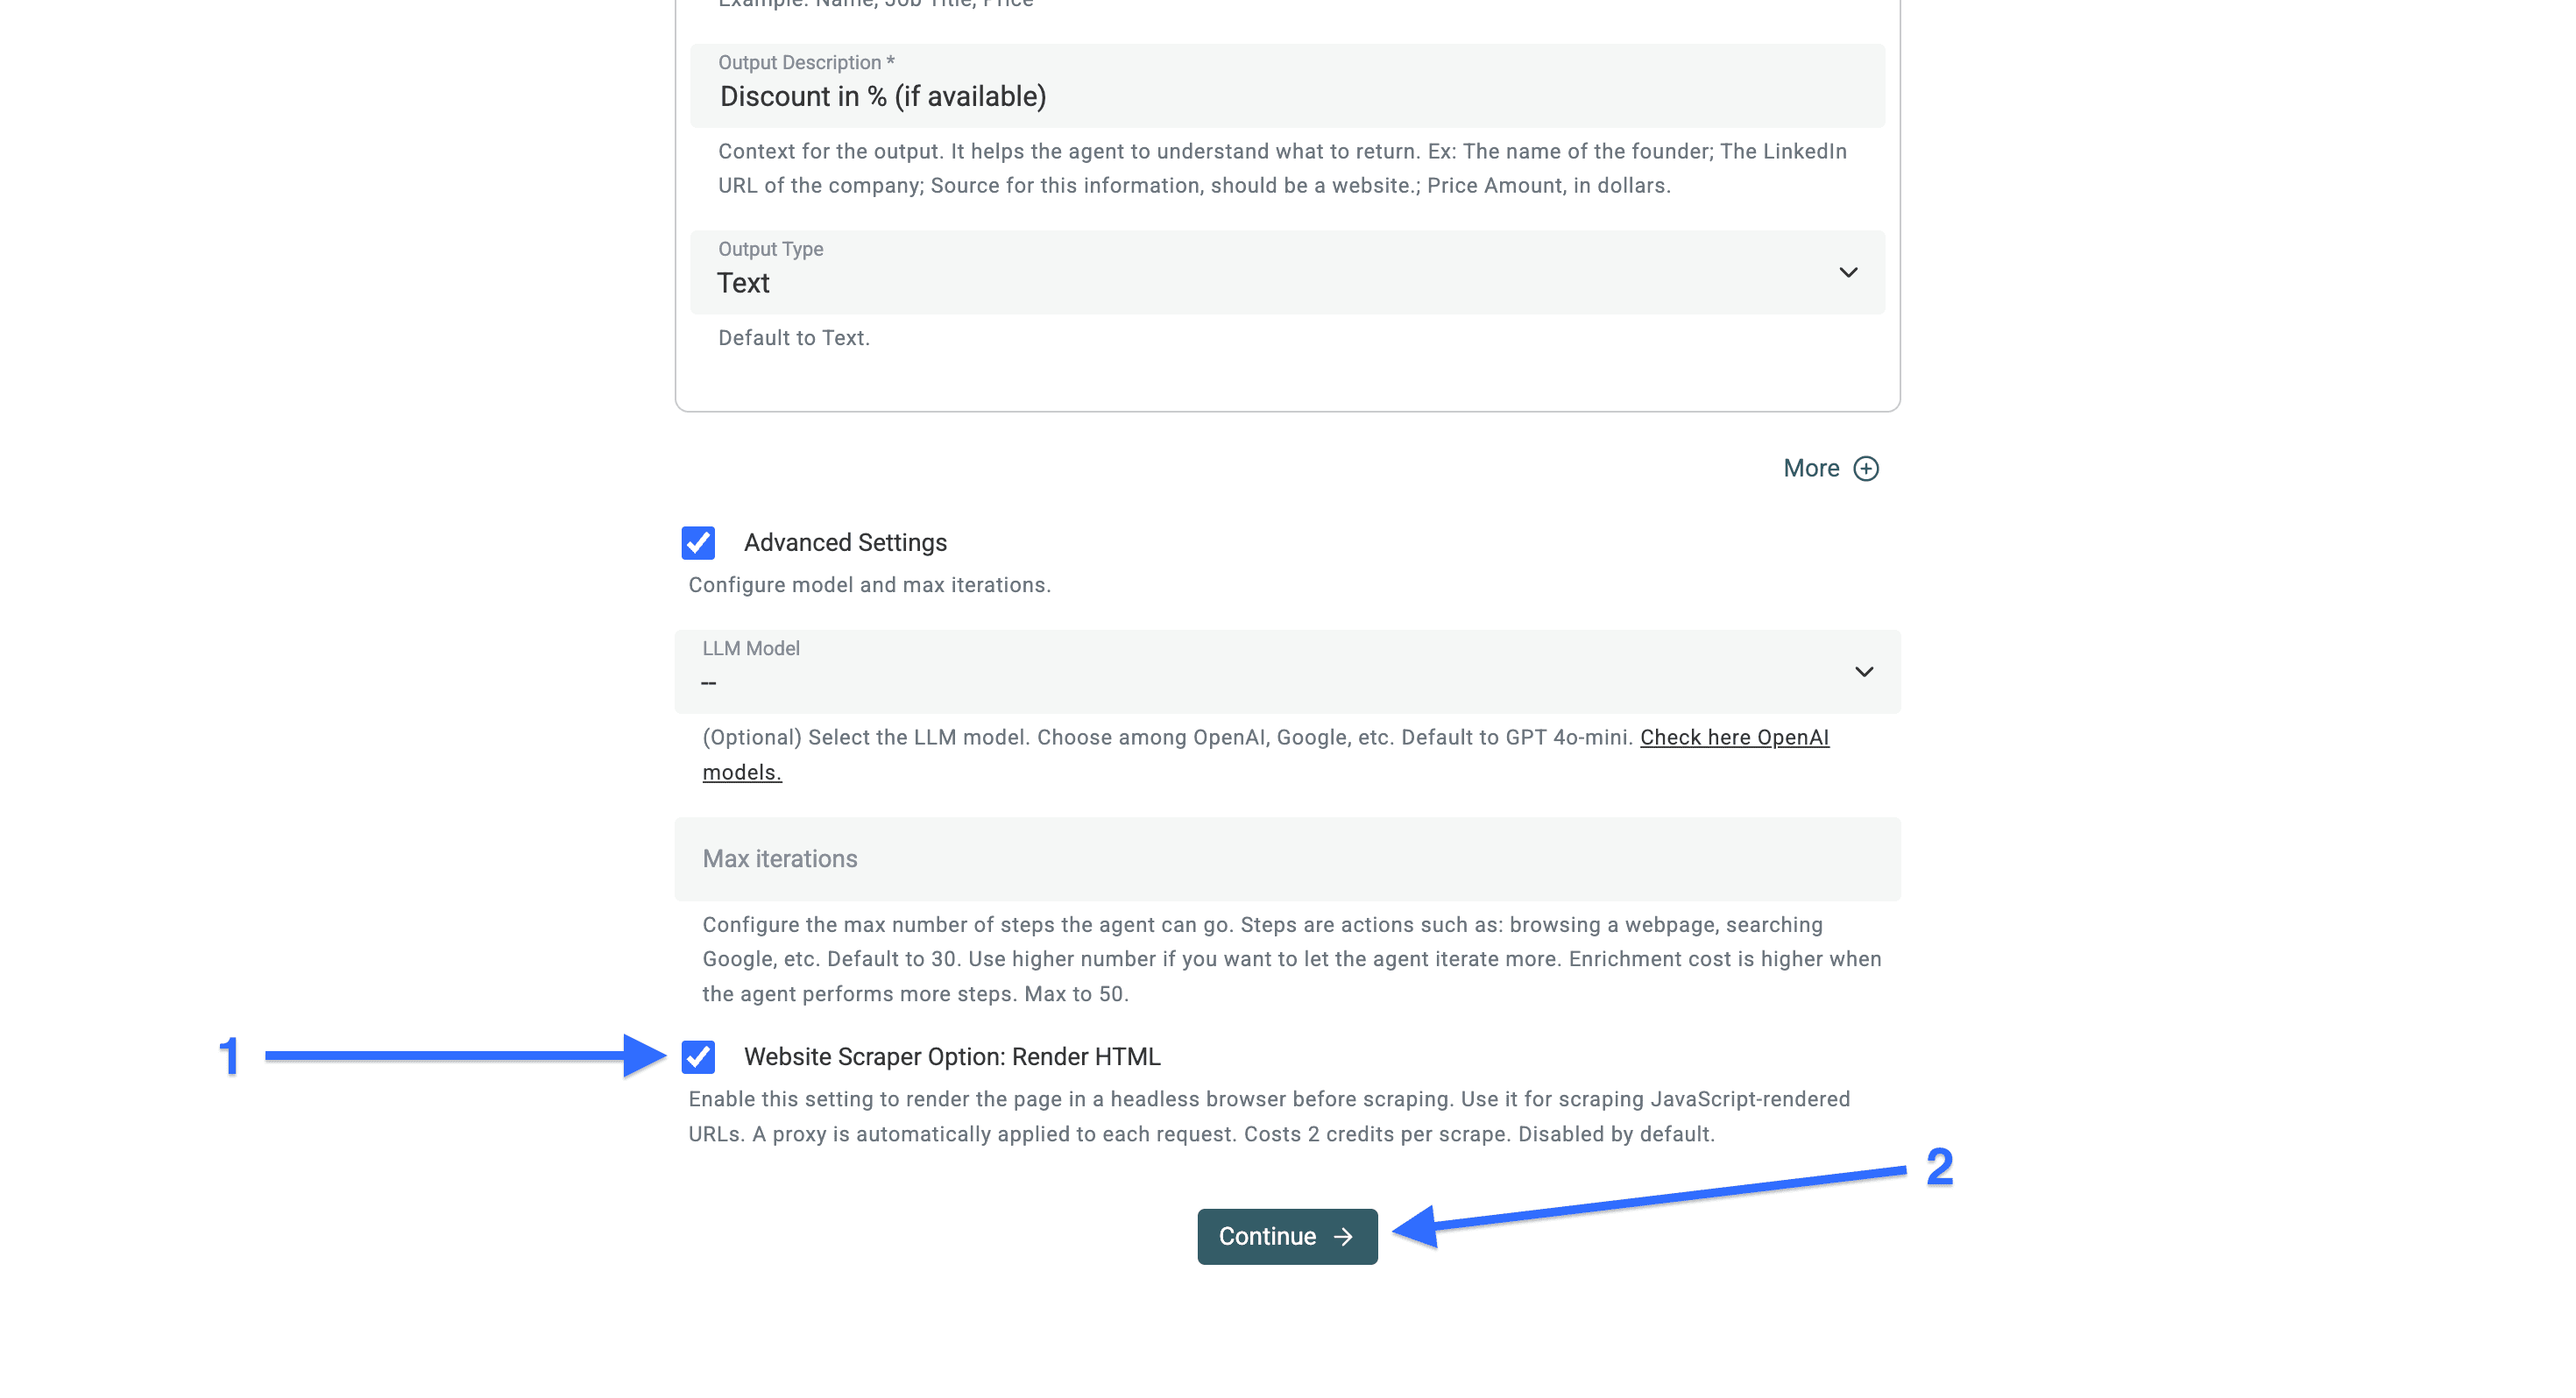Select the Text output type entry
Viewport: 2576px width, 1398px height.
(x=743, y=282)
